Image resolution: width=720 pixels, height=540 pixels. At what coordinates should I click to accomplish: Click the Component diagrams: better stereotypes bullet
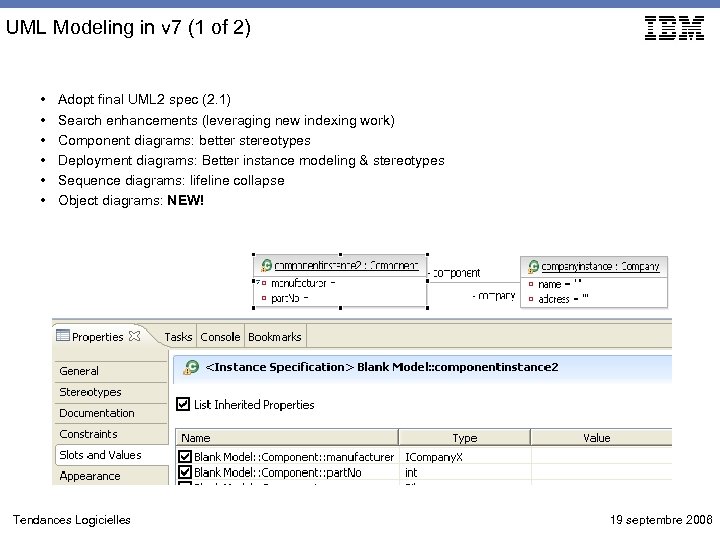184,141
